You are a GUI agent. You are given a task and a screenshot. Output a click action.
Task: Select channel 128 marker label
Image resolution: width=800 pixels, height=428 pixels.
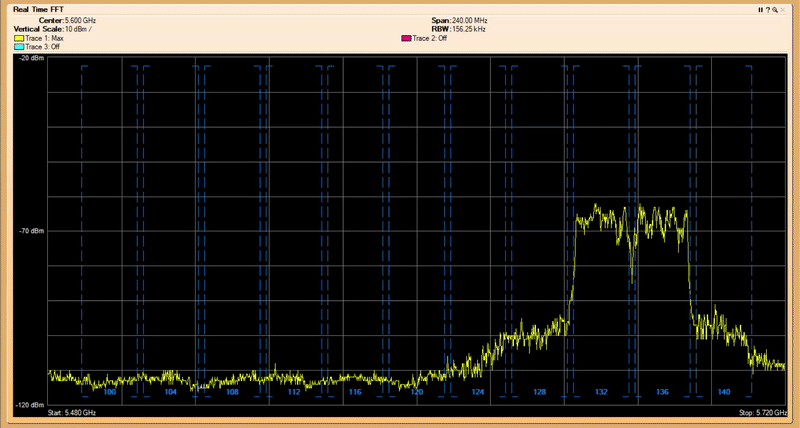(x=540, y=392)
